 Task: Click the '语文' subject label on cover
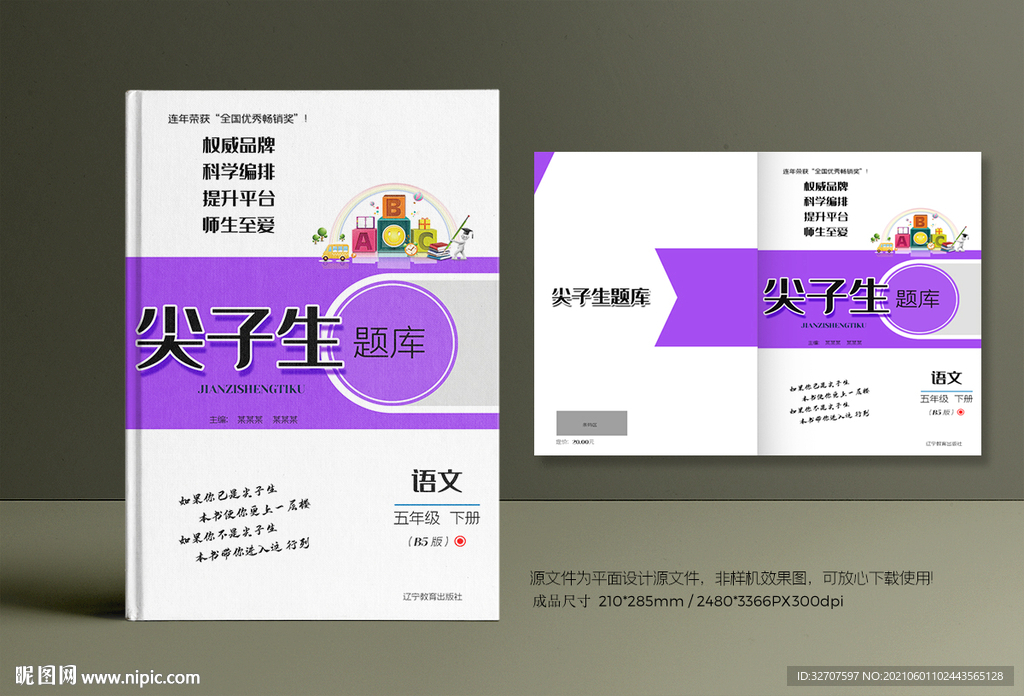(436, 482)
